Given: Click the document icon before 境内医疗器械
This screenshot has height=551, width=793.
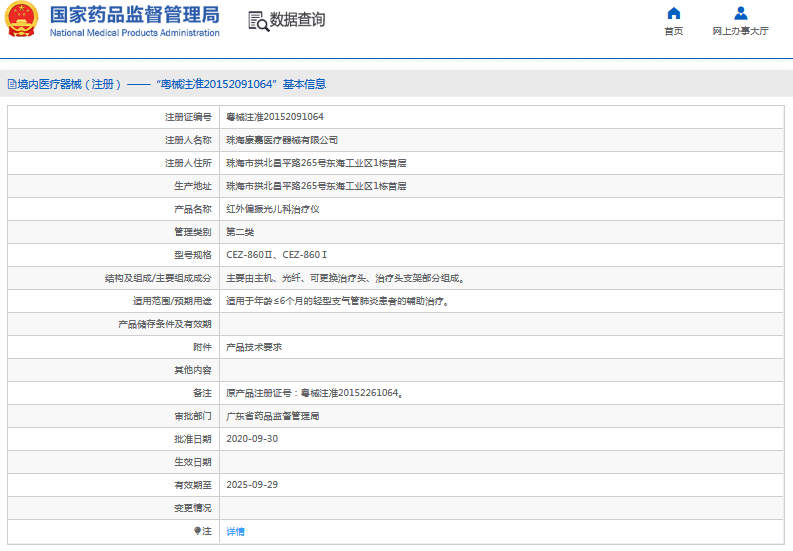Looking at the screenshot, I should pos(12,84).
